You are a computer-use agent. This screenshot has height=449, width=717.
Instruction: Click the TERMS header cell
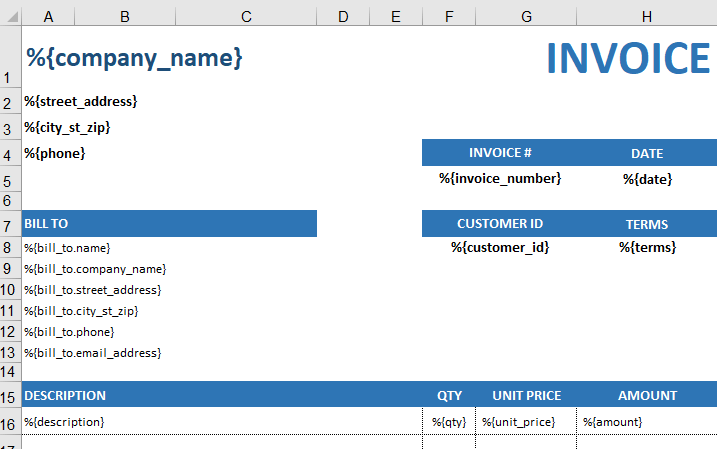click(647, 224)
